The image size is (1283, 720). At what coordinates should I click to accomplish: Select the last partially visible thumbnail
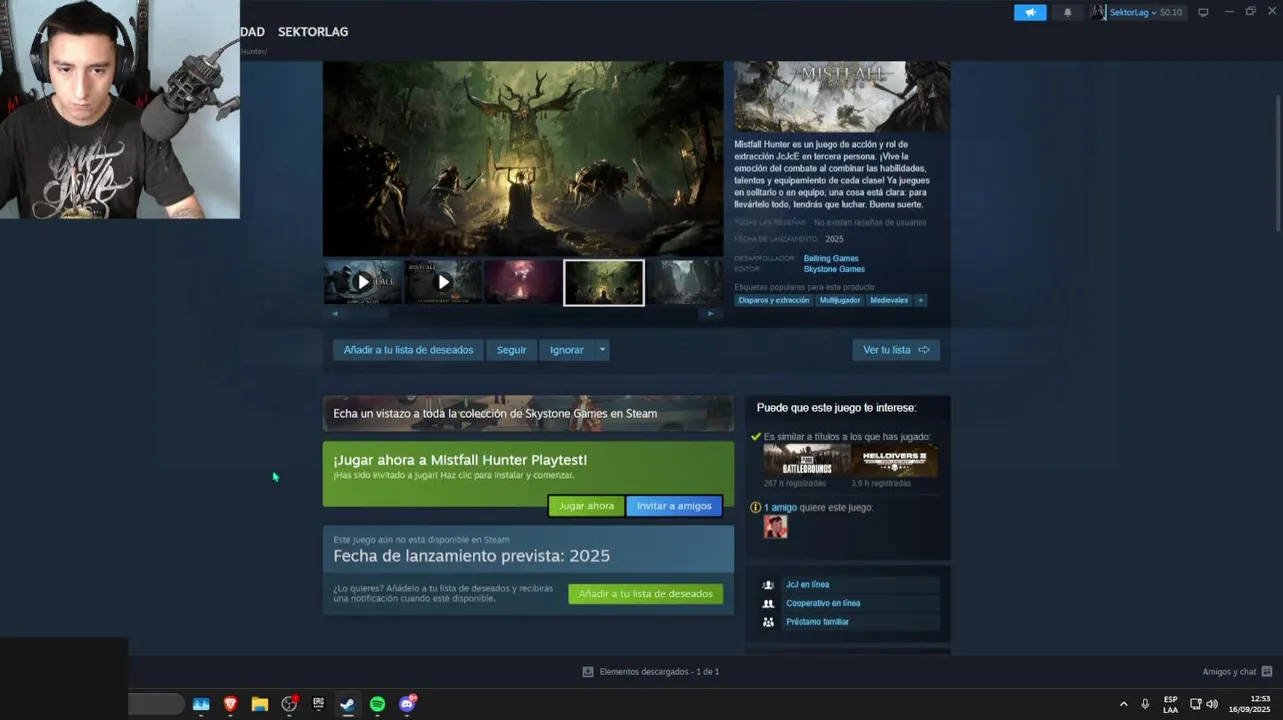coord(685,282)
